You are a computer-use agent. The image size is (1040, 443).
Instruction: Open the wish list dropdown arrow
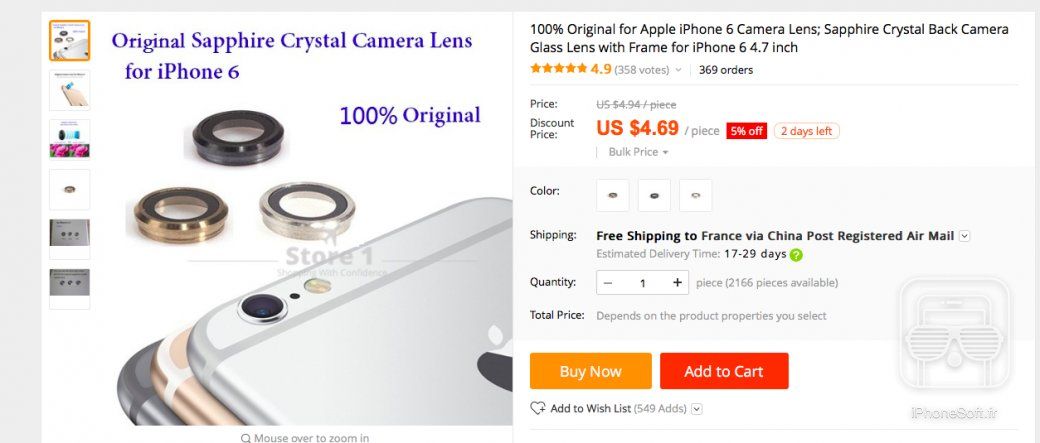tap(697, 408)
